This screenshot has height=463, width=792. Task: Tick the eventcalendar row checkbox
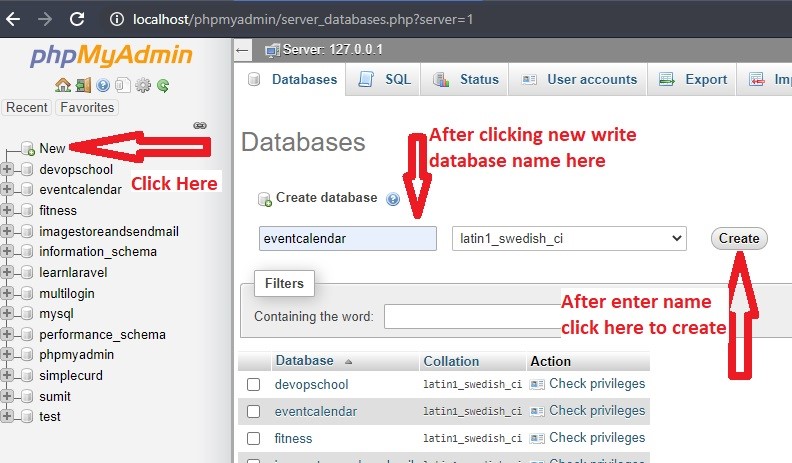tap(254, 412)
